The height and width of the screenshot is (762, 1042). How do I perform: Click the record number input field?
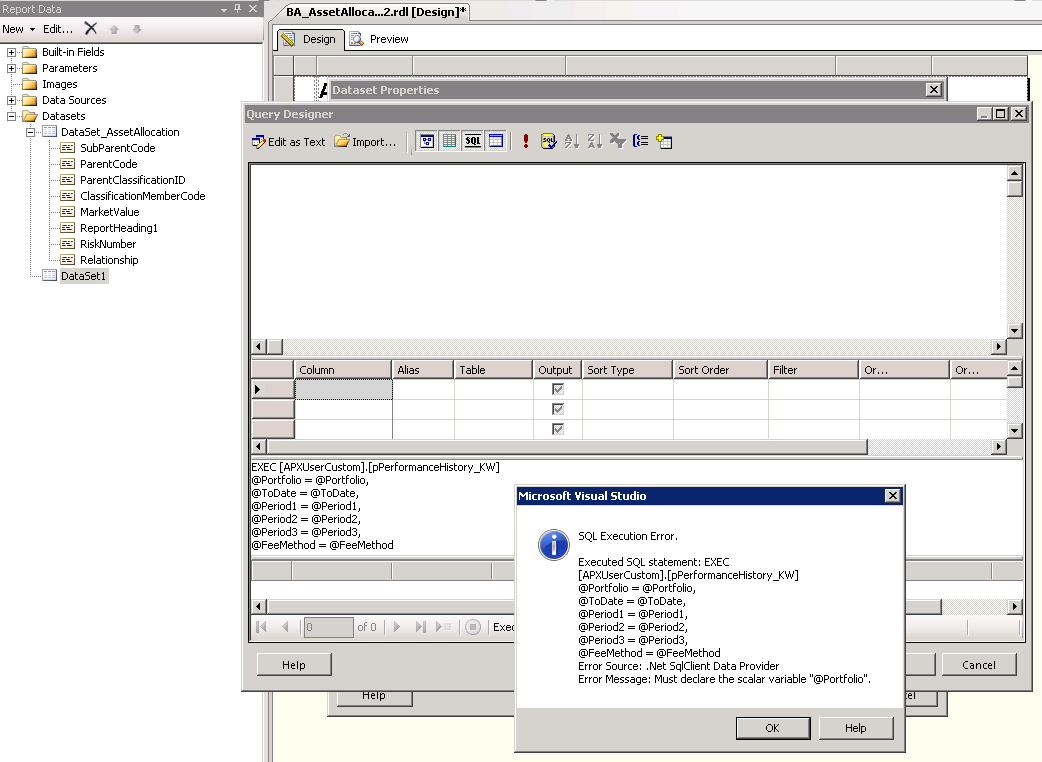pyautogui.click(x=328, y=627)
